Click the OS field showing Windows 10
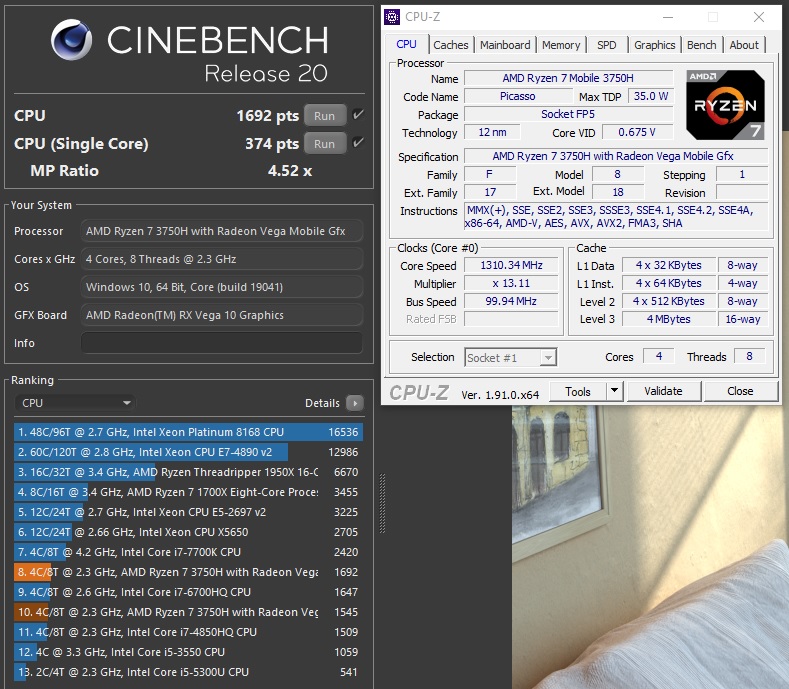 click(x=221, y=287)
